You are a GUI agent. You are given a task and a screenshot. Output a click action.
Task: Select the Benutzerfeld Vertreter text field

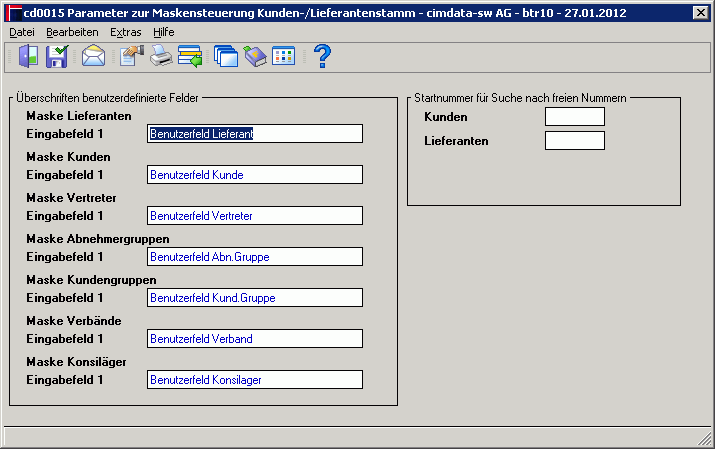coord(255,216)
